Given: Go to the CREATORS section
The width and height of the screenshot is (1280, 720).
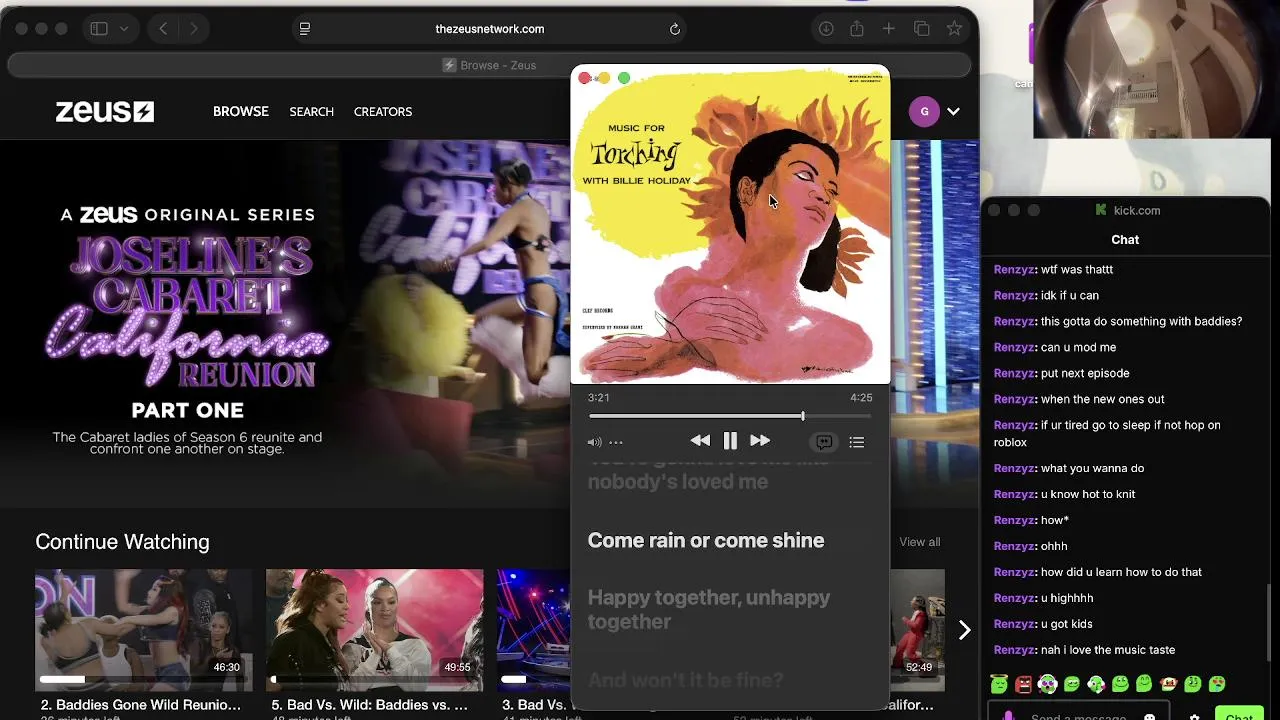Looking at the screenshot, I should pos(383,111).
